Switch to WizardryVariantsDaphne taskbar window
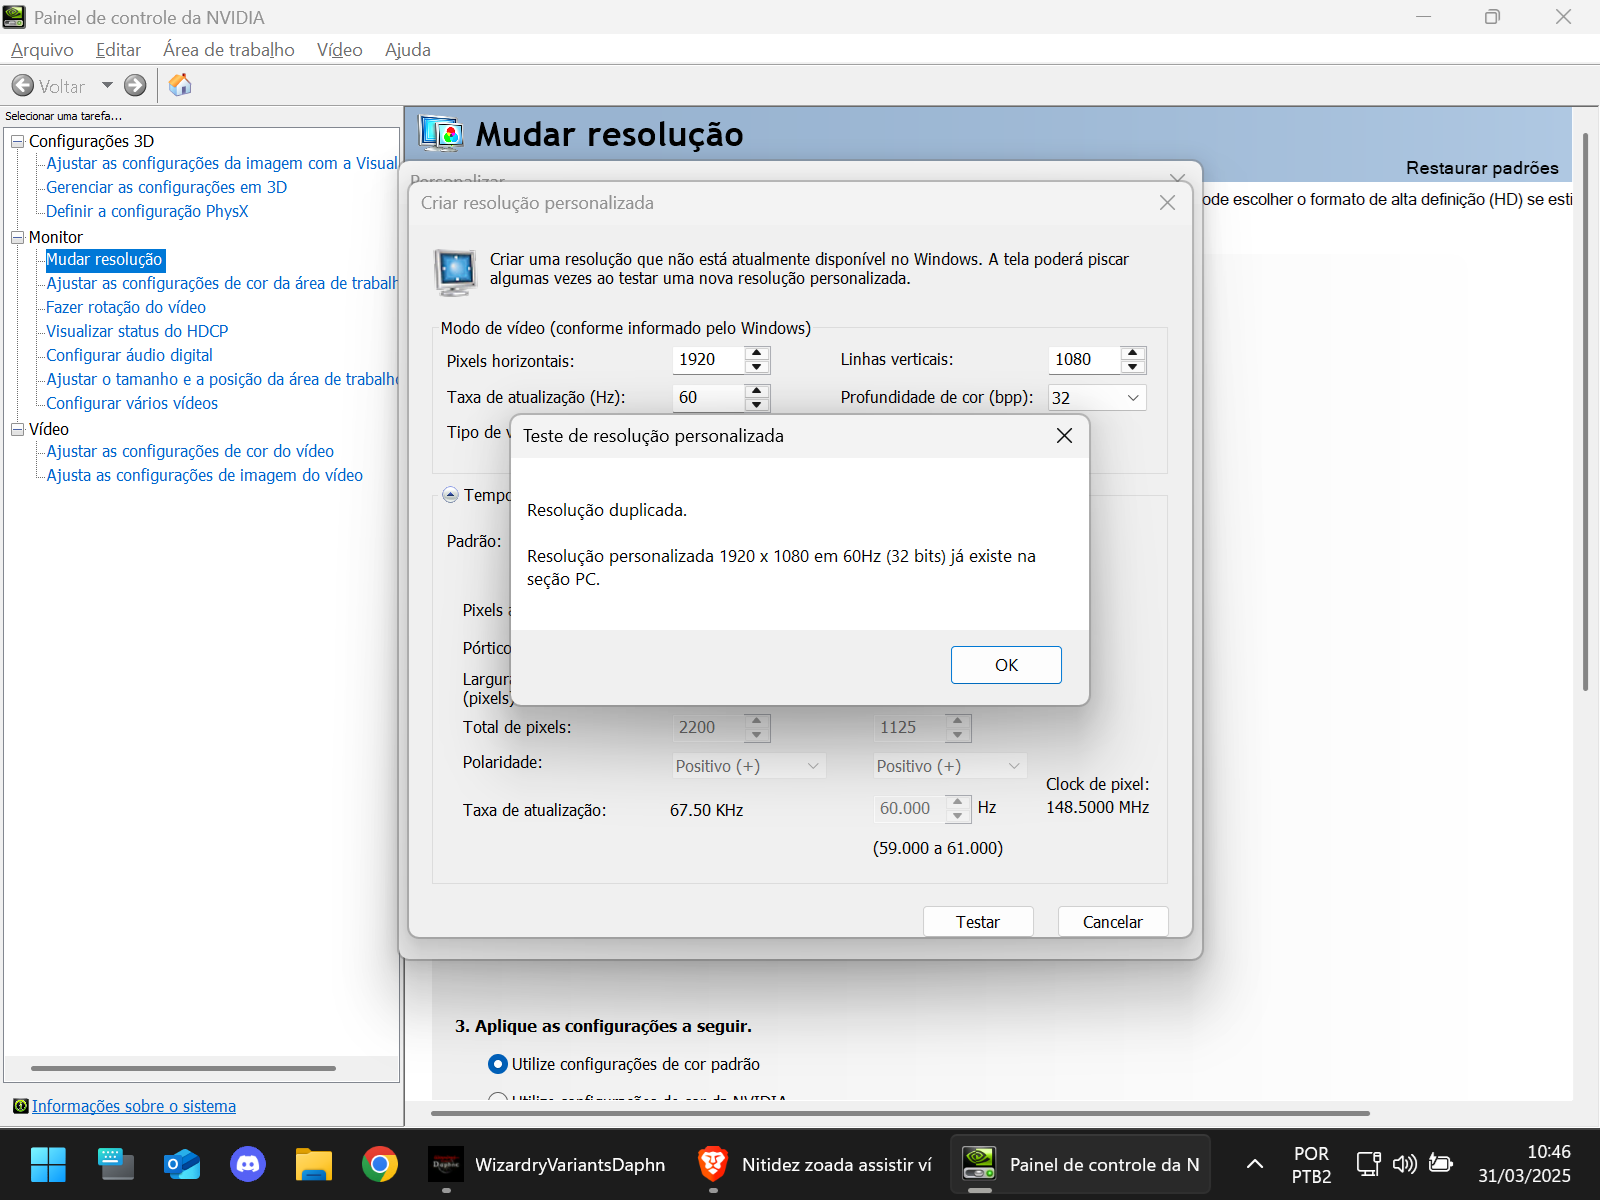This screenshot has height=1200, width=1600. tap(548, 1164)
